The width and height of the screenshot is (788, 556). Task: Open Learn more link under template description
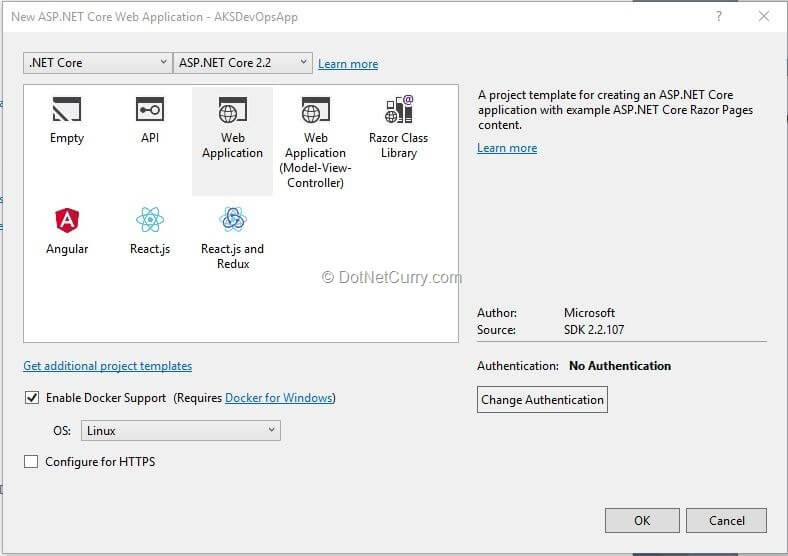(507, 148)
